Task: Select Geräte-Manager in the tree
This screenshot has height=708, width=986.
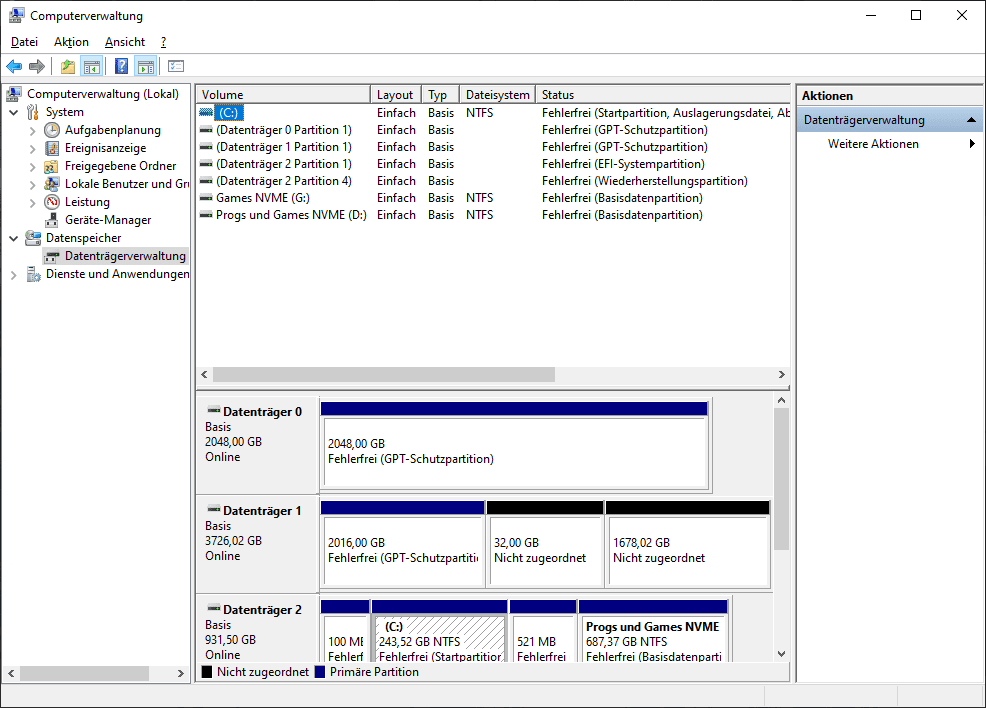Action: pos(108,220)
